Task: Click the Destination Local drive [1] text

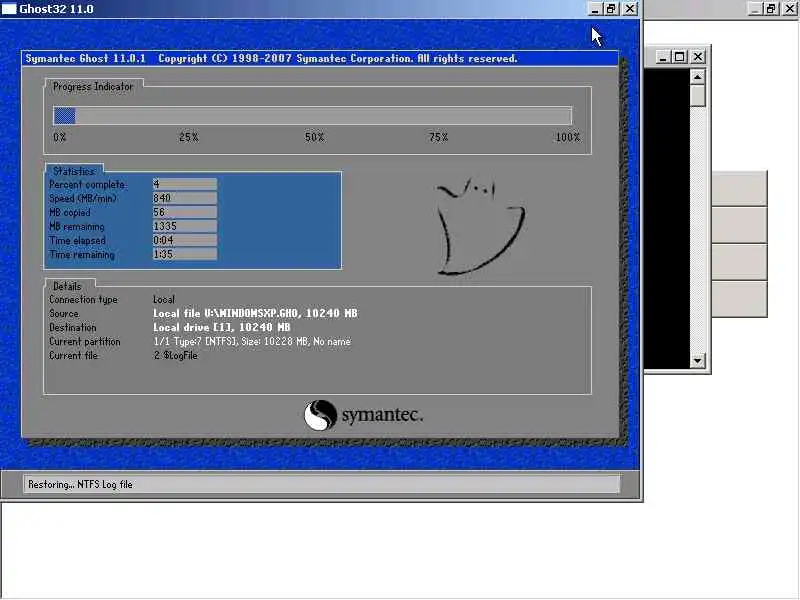Action: (221, 328)
